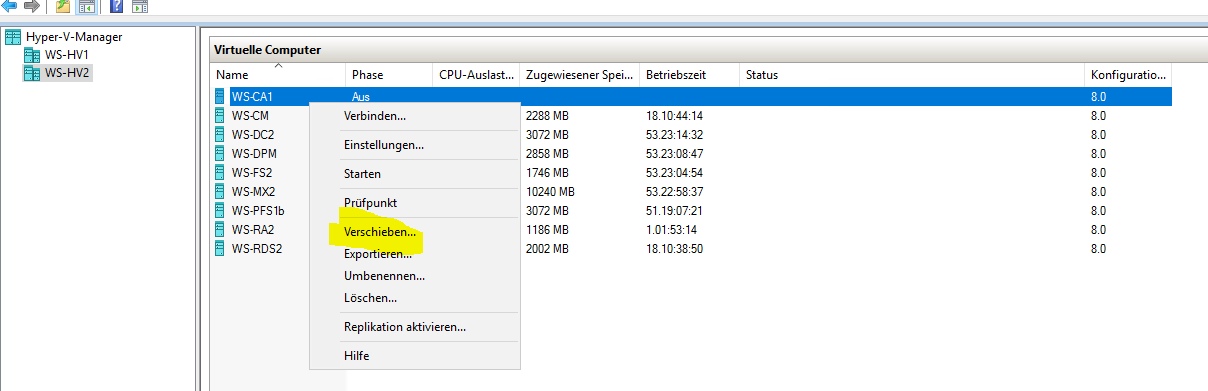Click the Up one level folder icon
Image resolution: width=1208 pixels, height=391 pixels.
pos(63,6)
